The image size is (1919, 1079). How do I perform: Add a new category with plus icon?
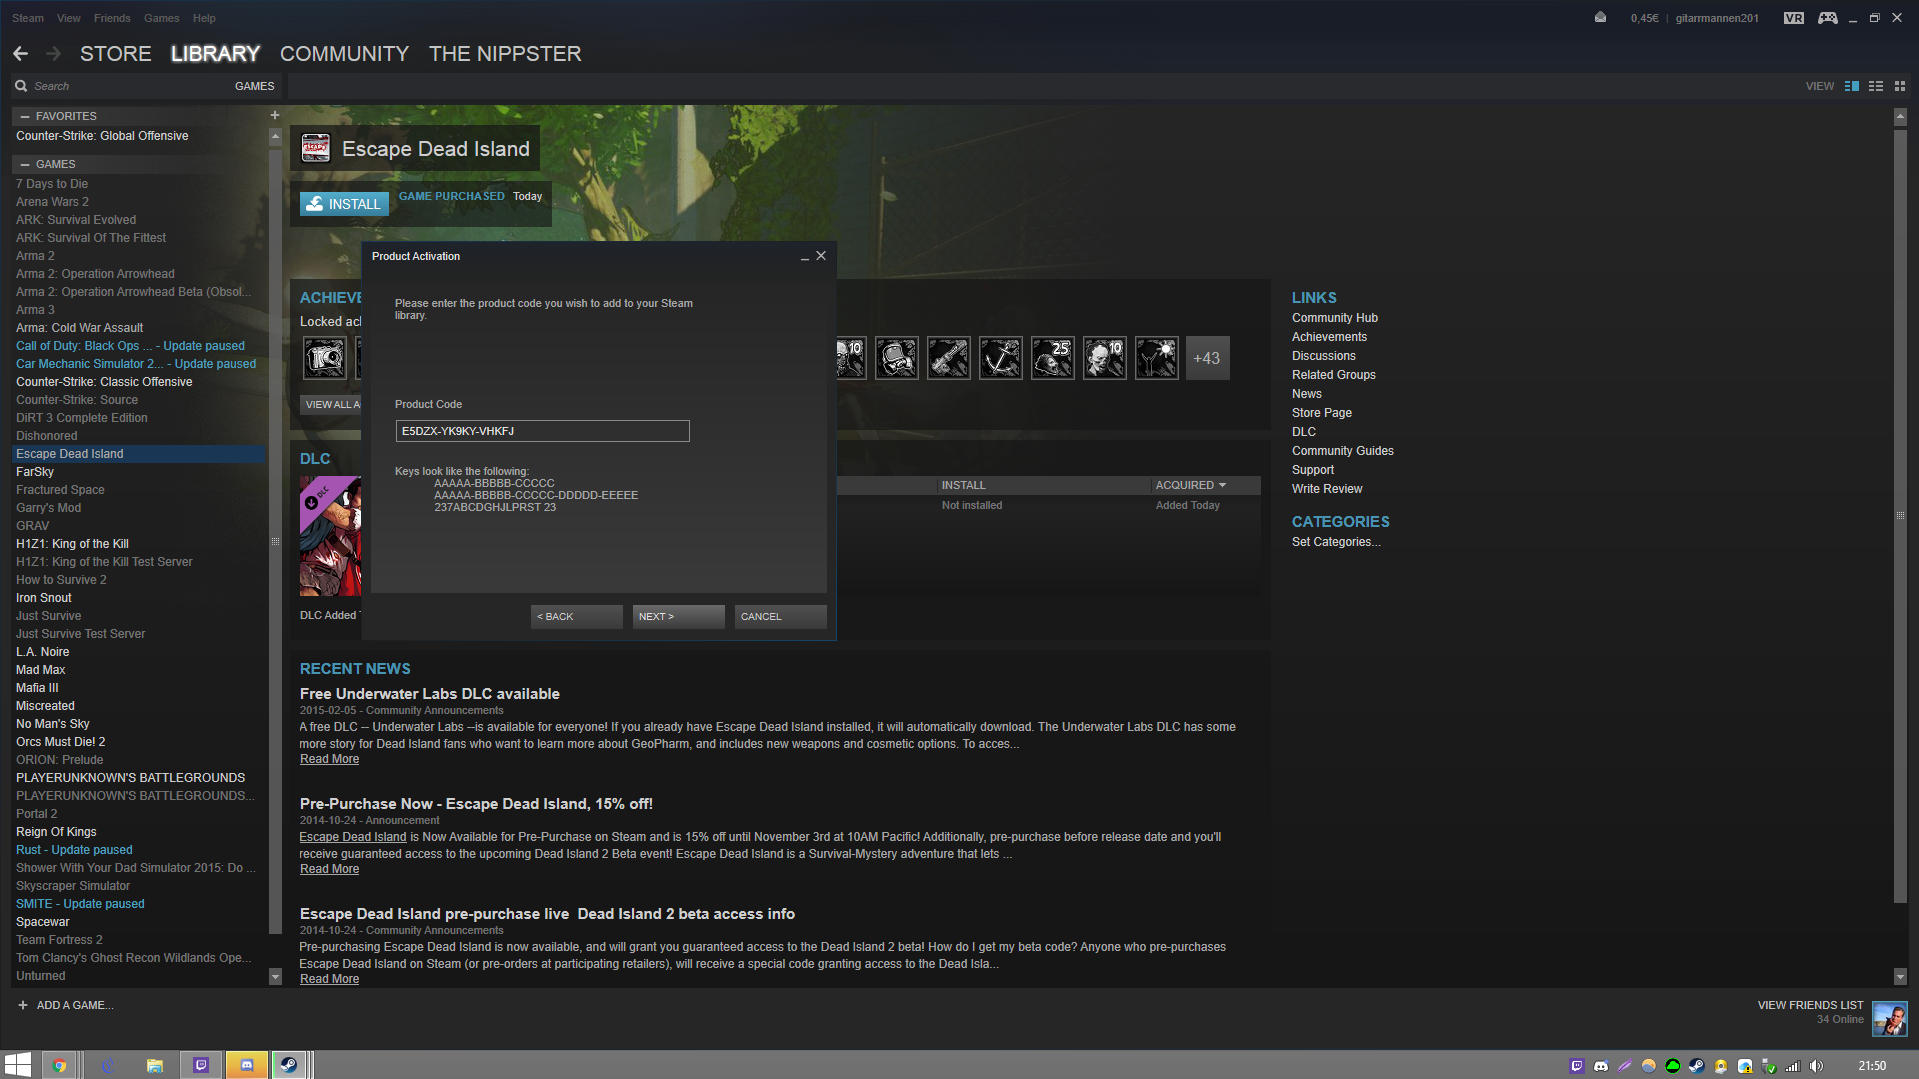[274, 115]
